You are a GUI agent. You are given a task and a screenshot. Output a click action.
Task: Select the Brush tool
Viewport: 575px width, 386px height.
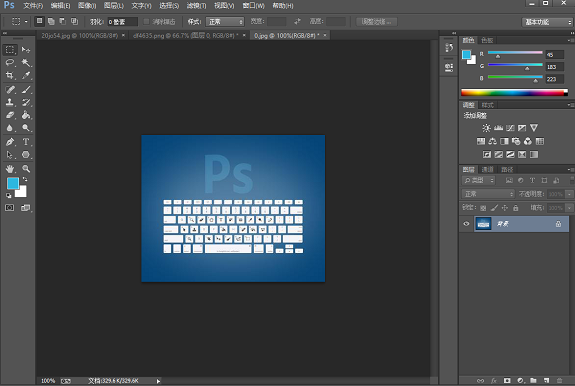tap(26, 89)
